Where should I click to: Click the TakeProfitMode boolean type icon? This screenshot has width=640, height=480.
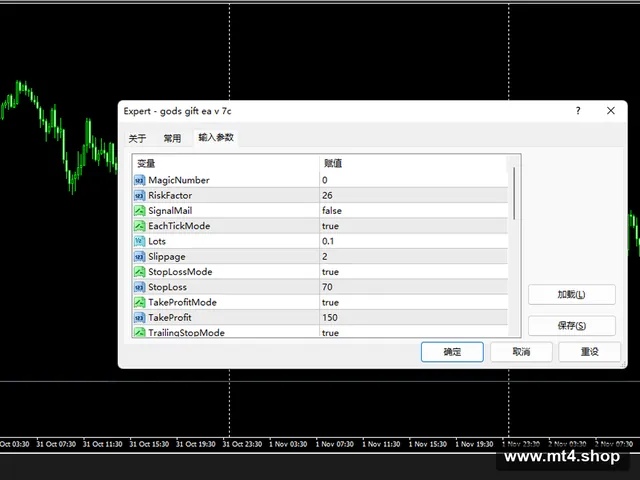click(x=139, y=302)
